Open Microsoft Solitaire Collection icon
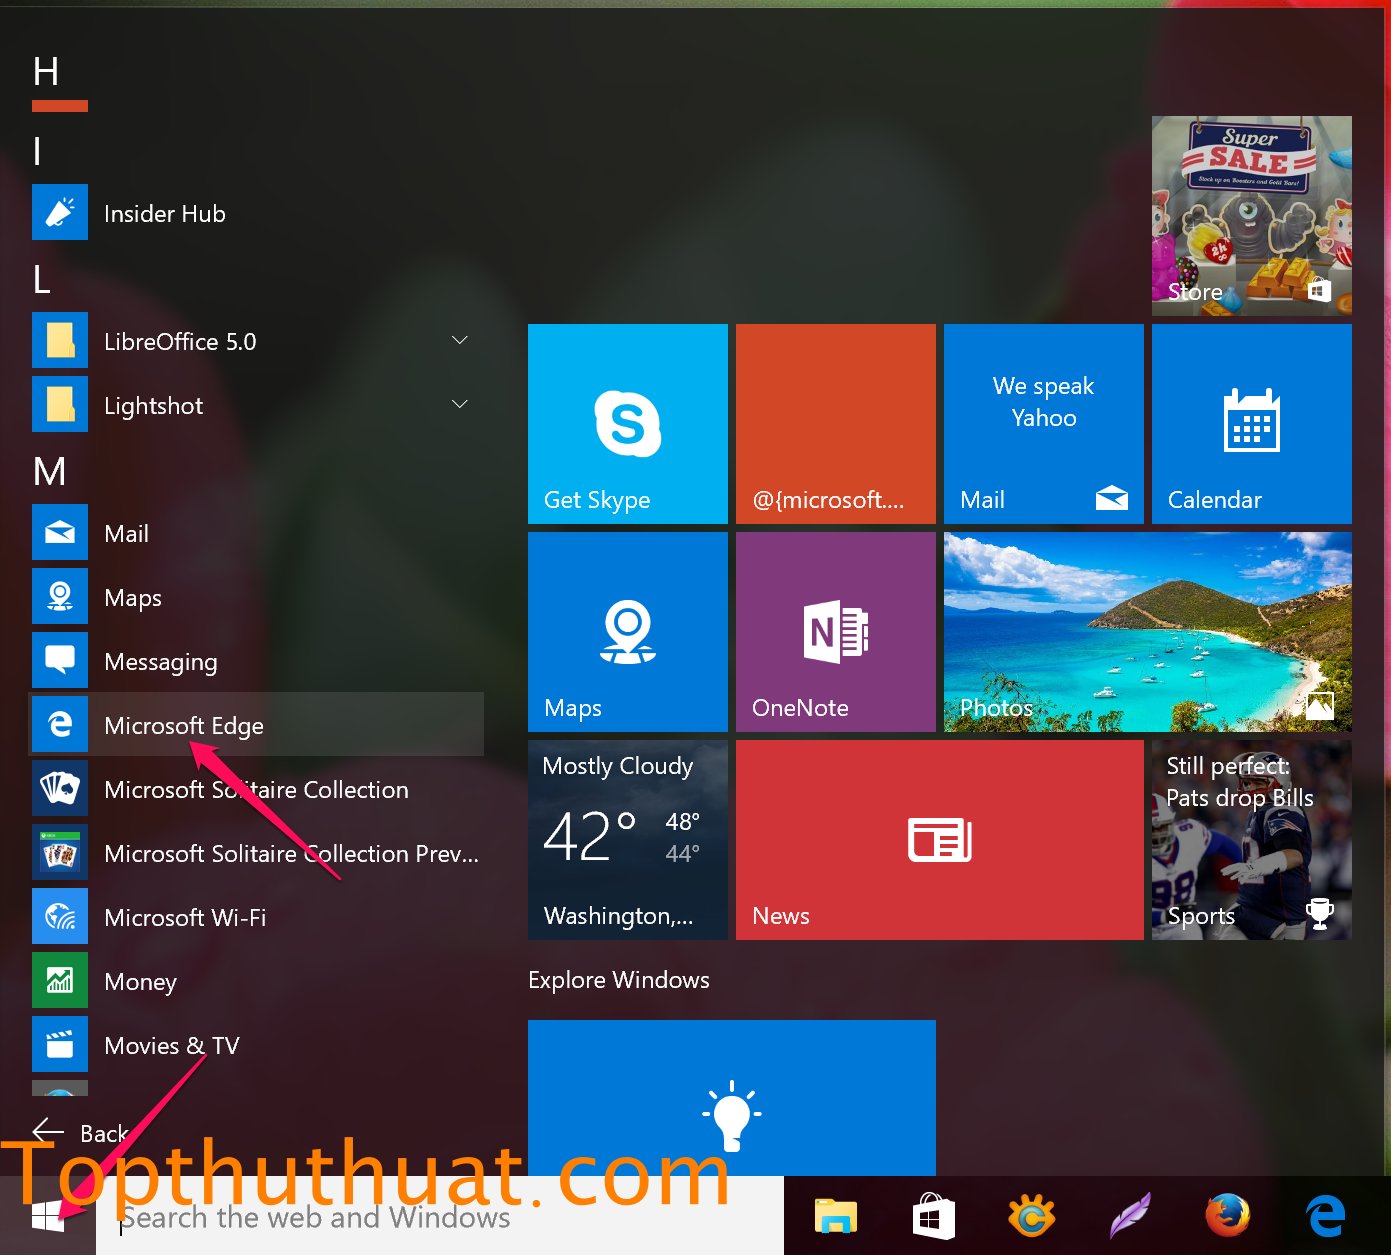Screen dimensions: 1391x1255 point(60,788)
